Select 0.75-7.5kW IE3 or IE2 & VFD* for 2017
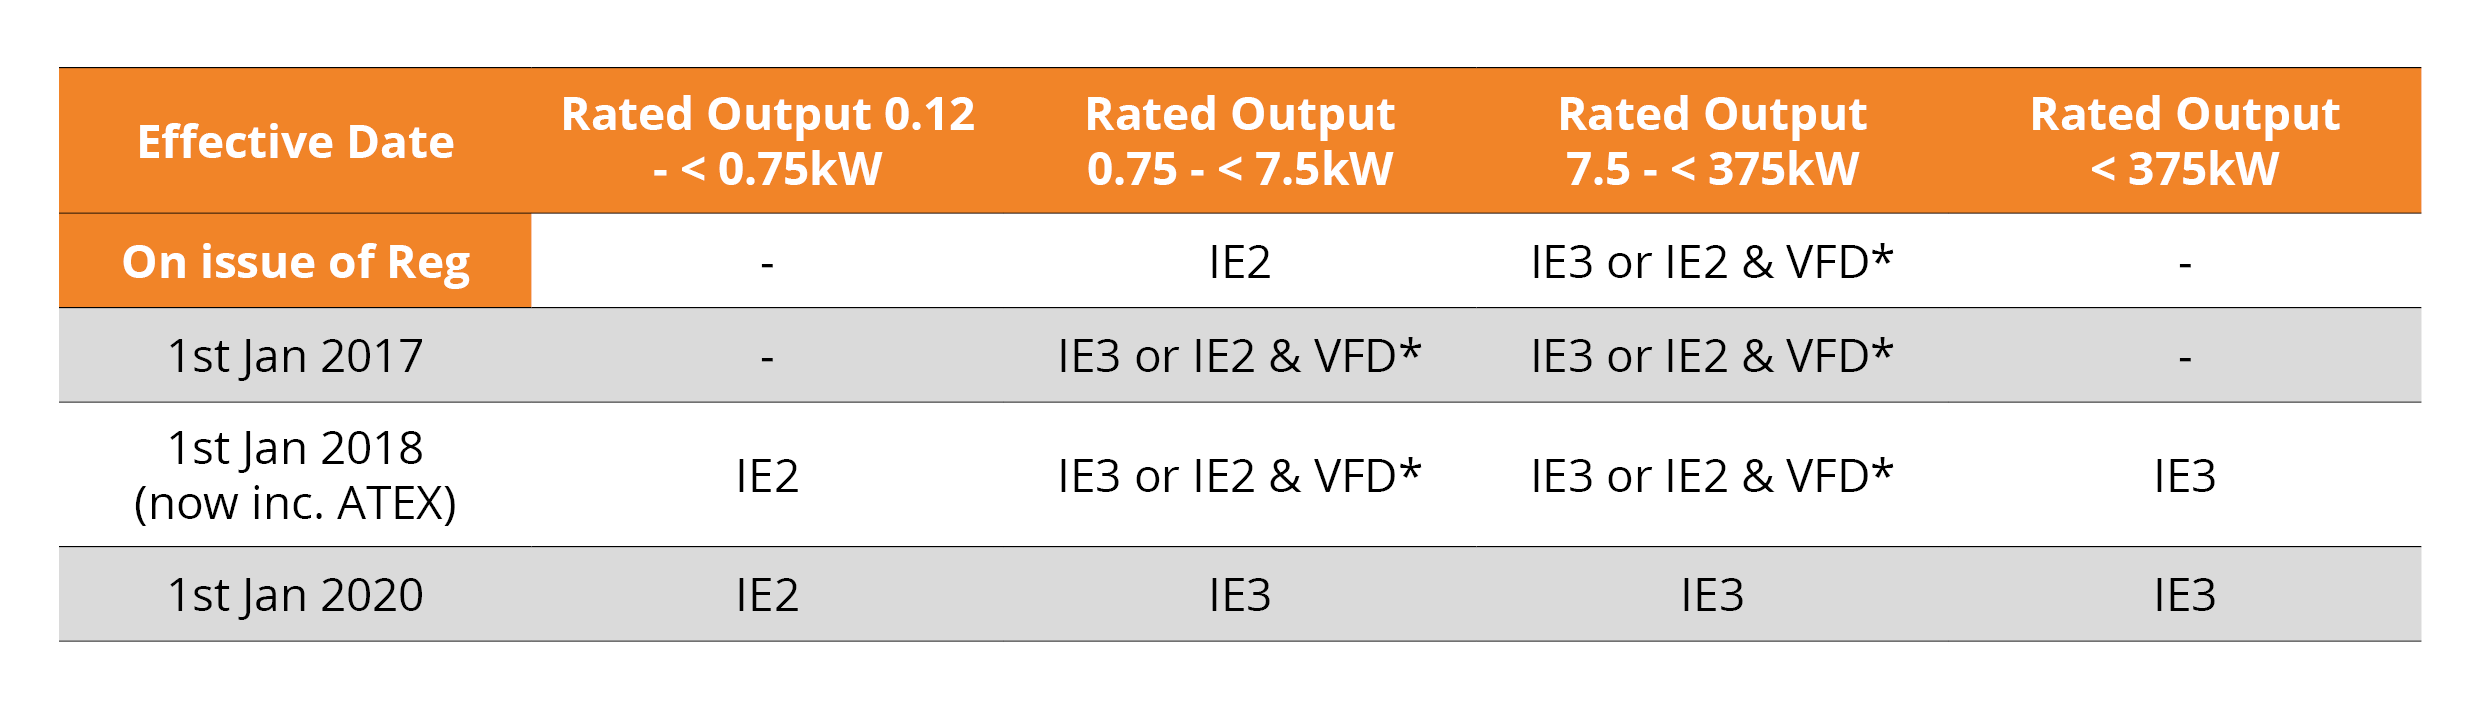2480x709 pixels. (x=1240, y=356)
